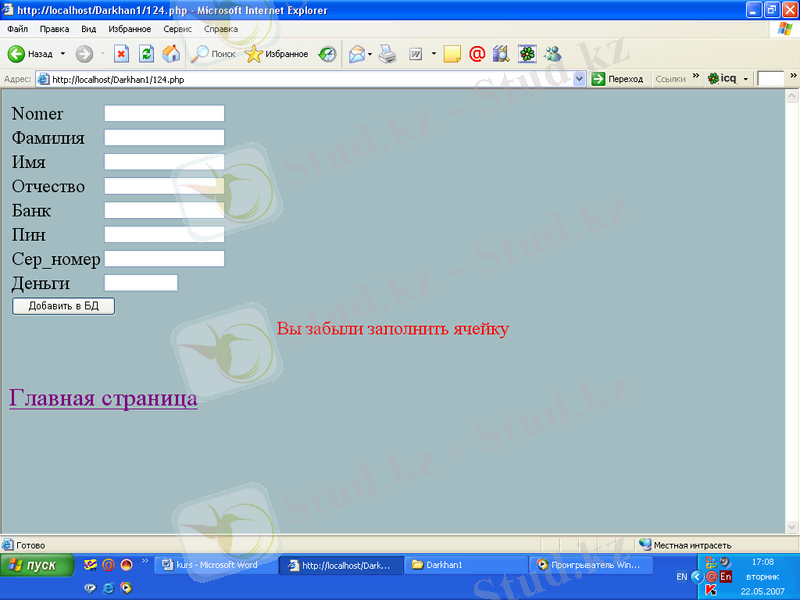Go to Home page icon

pyautogui.click(x=171, y=54)
